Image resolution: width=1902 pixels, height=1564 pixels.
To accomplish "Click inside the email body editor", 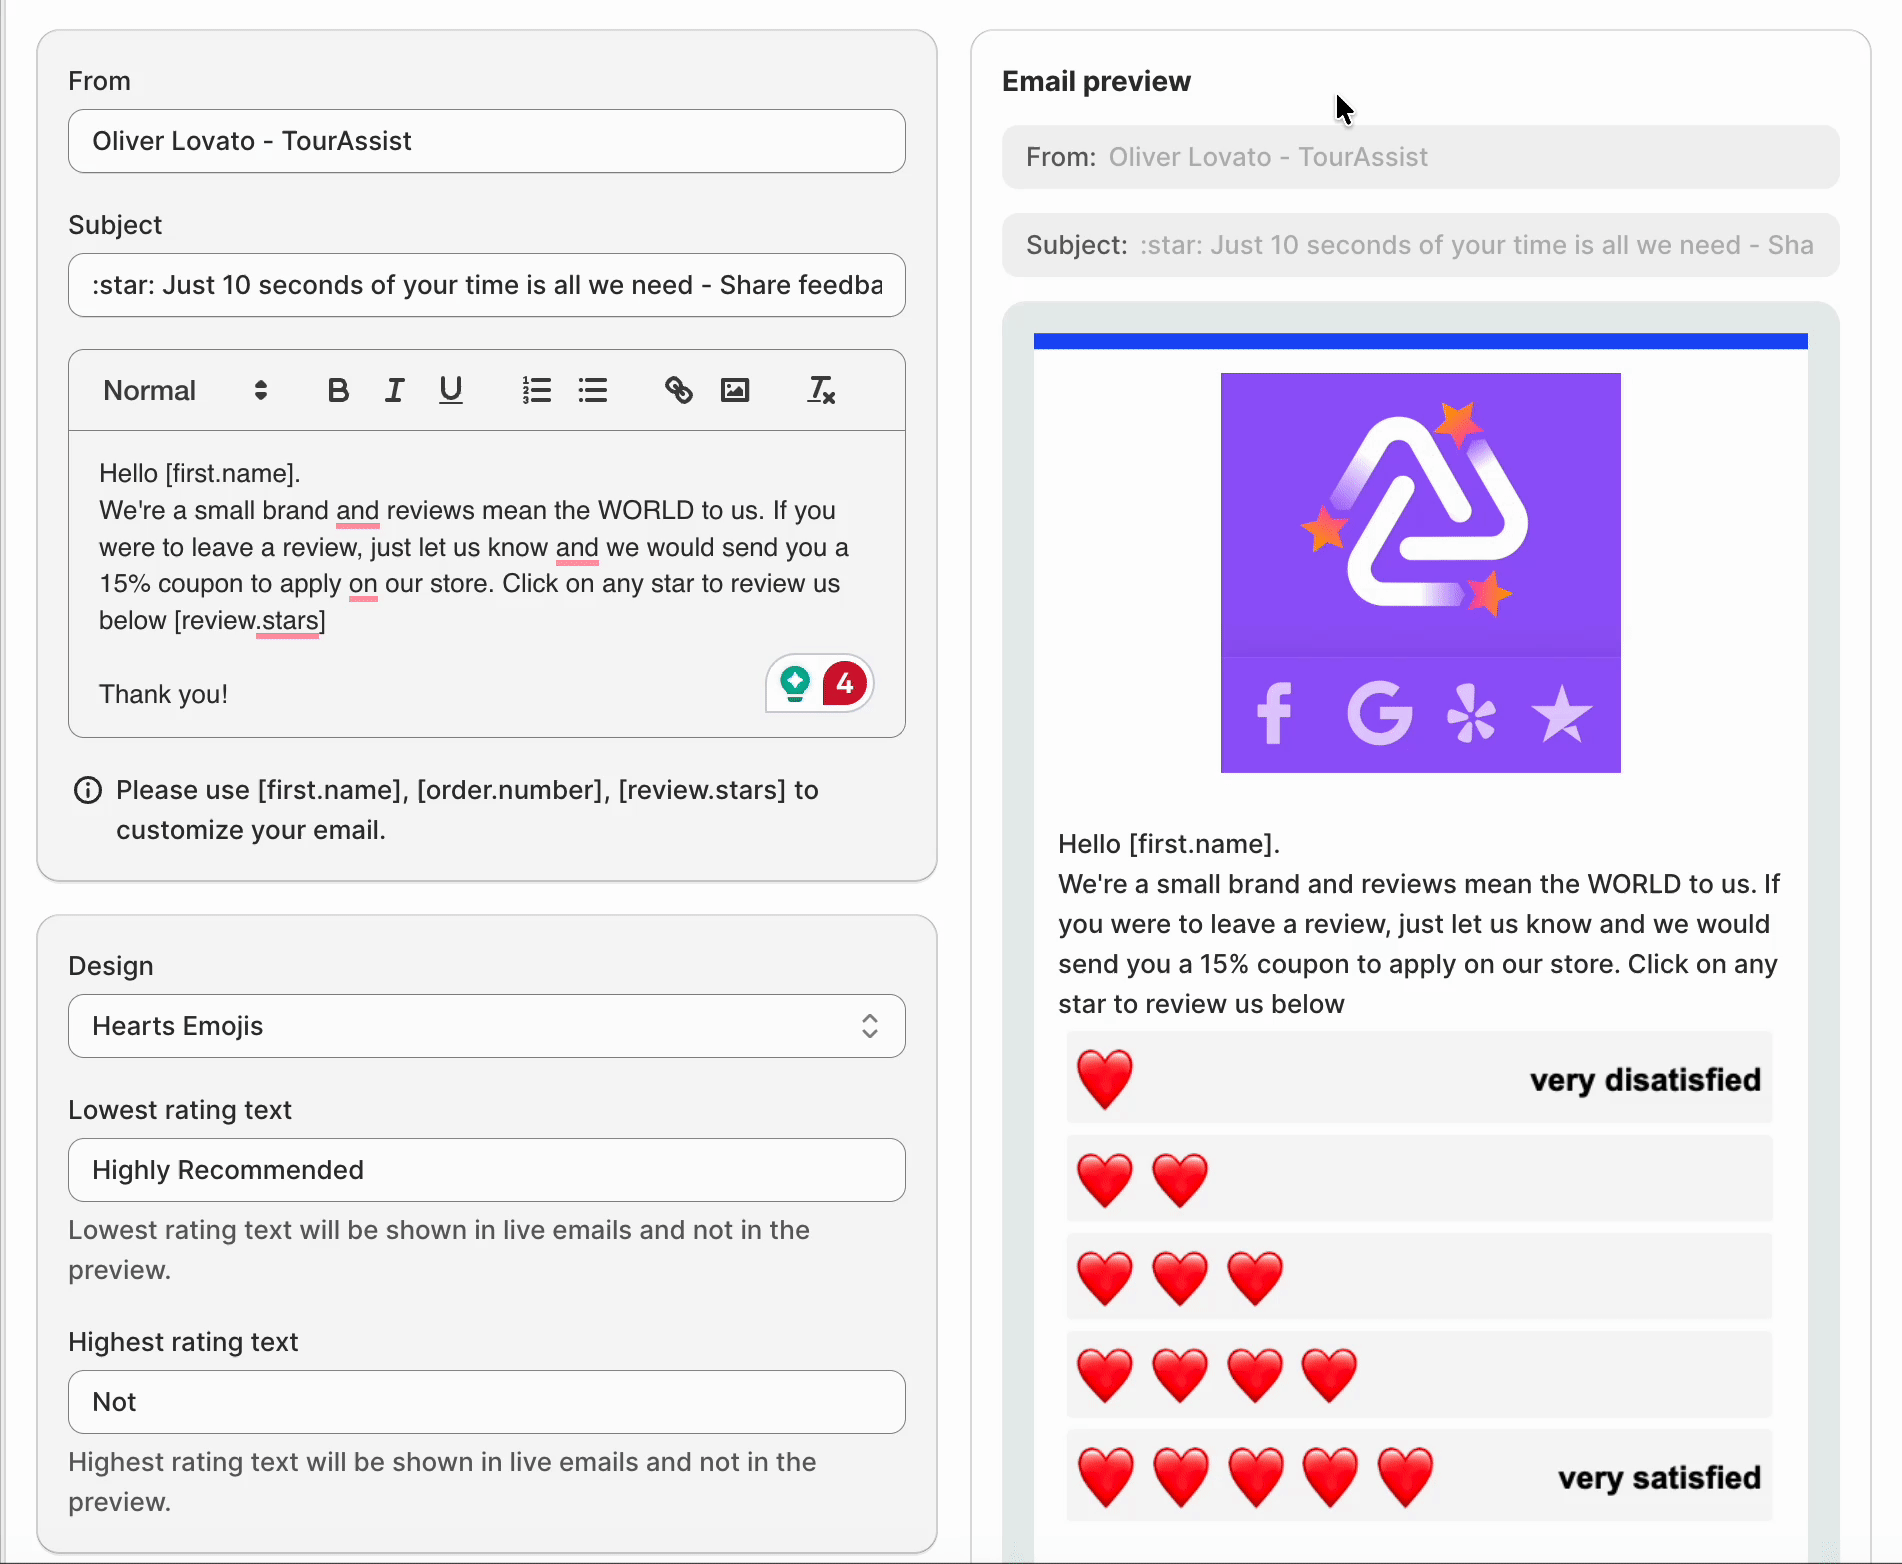I will tap(487, 584).
